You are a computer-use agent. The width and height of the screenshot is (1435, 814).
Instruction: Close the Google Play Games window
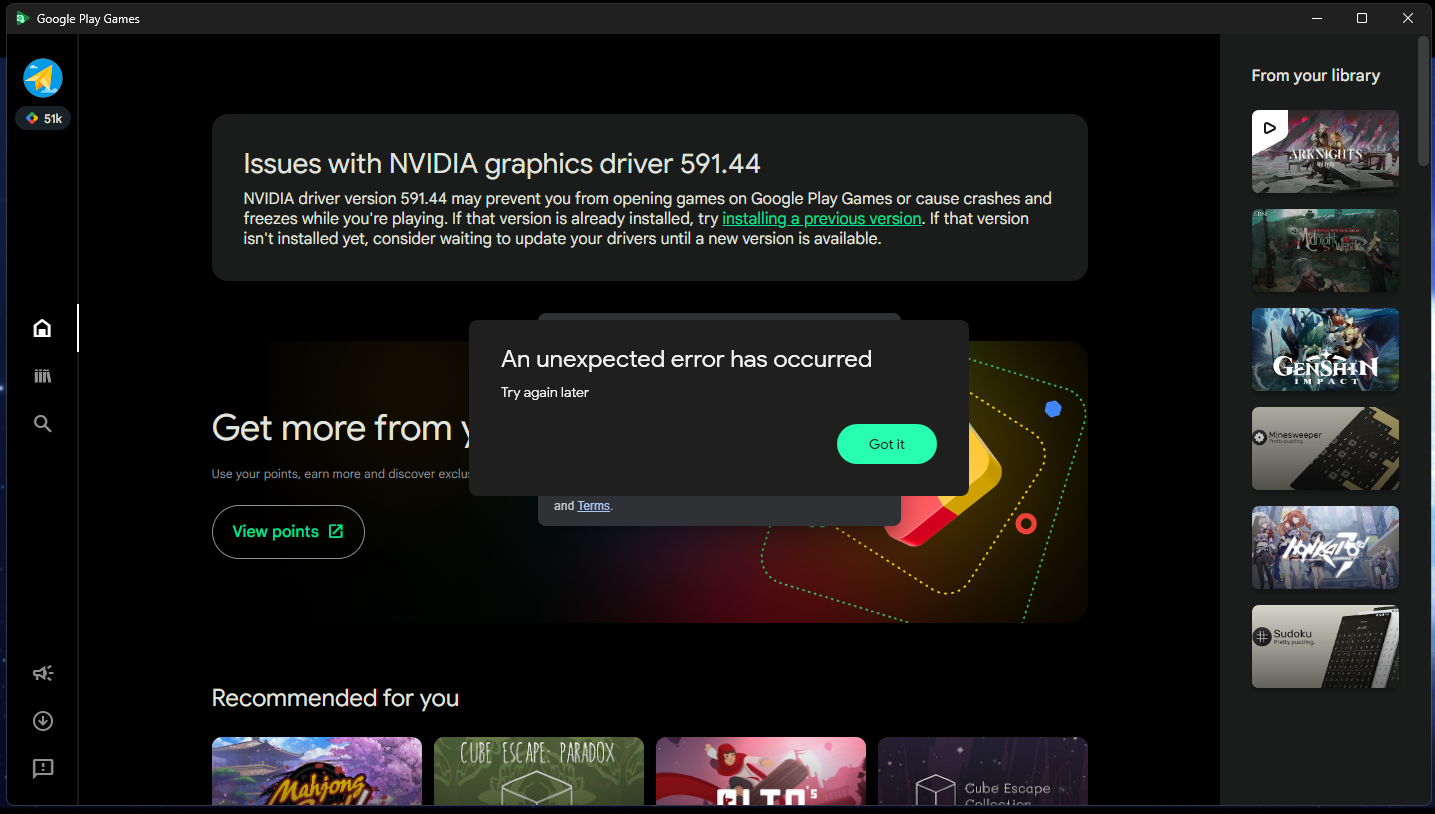[1407, 18]
